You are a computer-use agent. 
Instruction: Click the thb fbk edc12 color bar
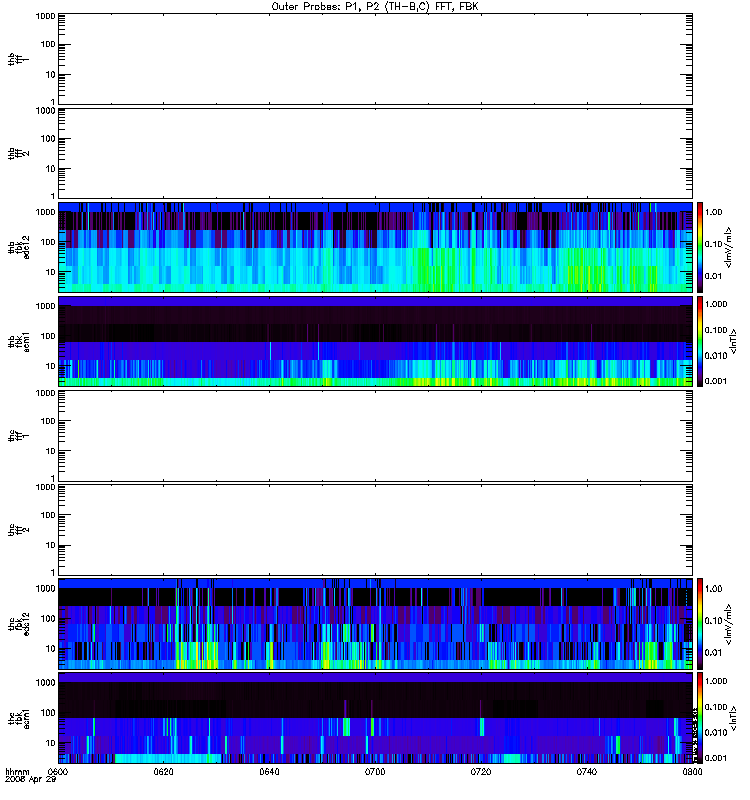pyautogui.click(x=700, y=247)
